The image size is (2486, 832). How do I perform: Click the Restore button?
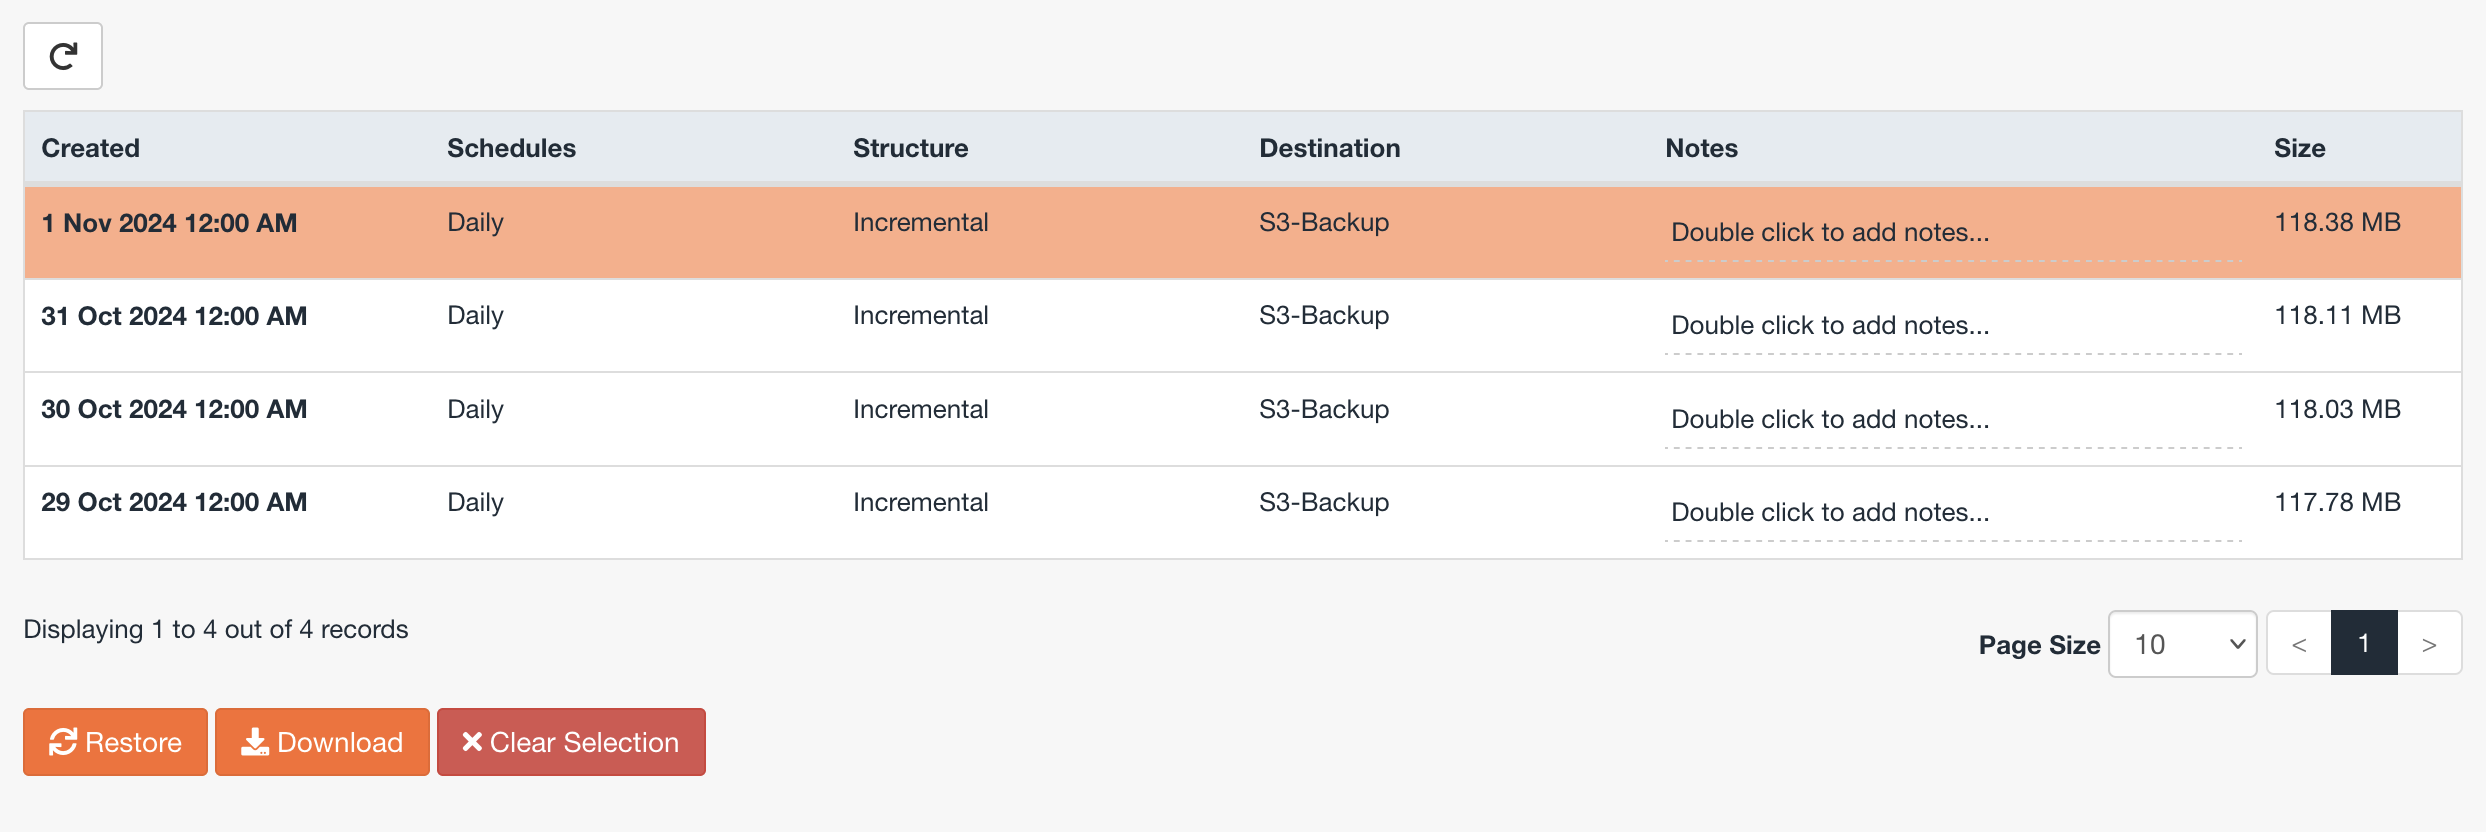pyautogui.click(x=115, y=742)
